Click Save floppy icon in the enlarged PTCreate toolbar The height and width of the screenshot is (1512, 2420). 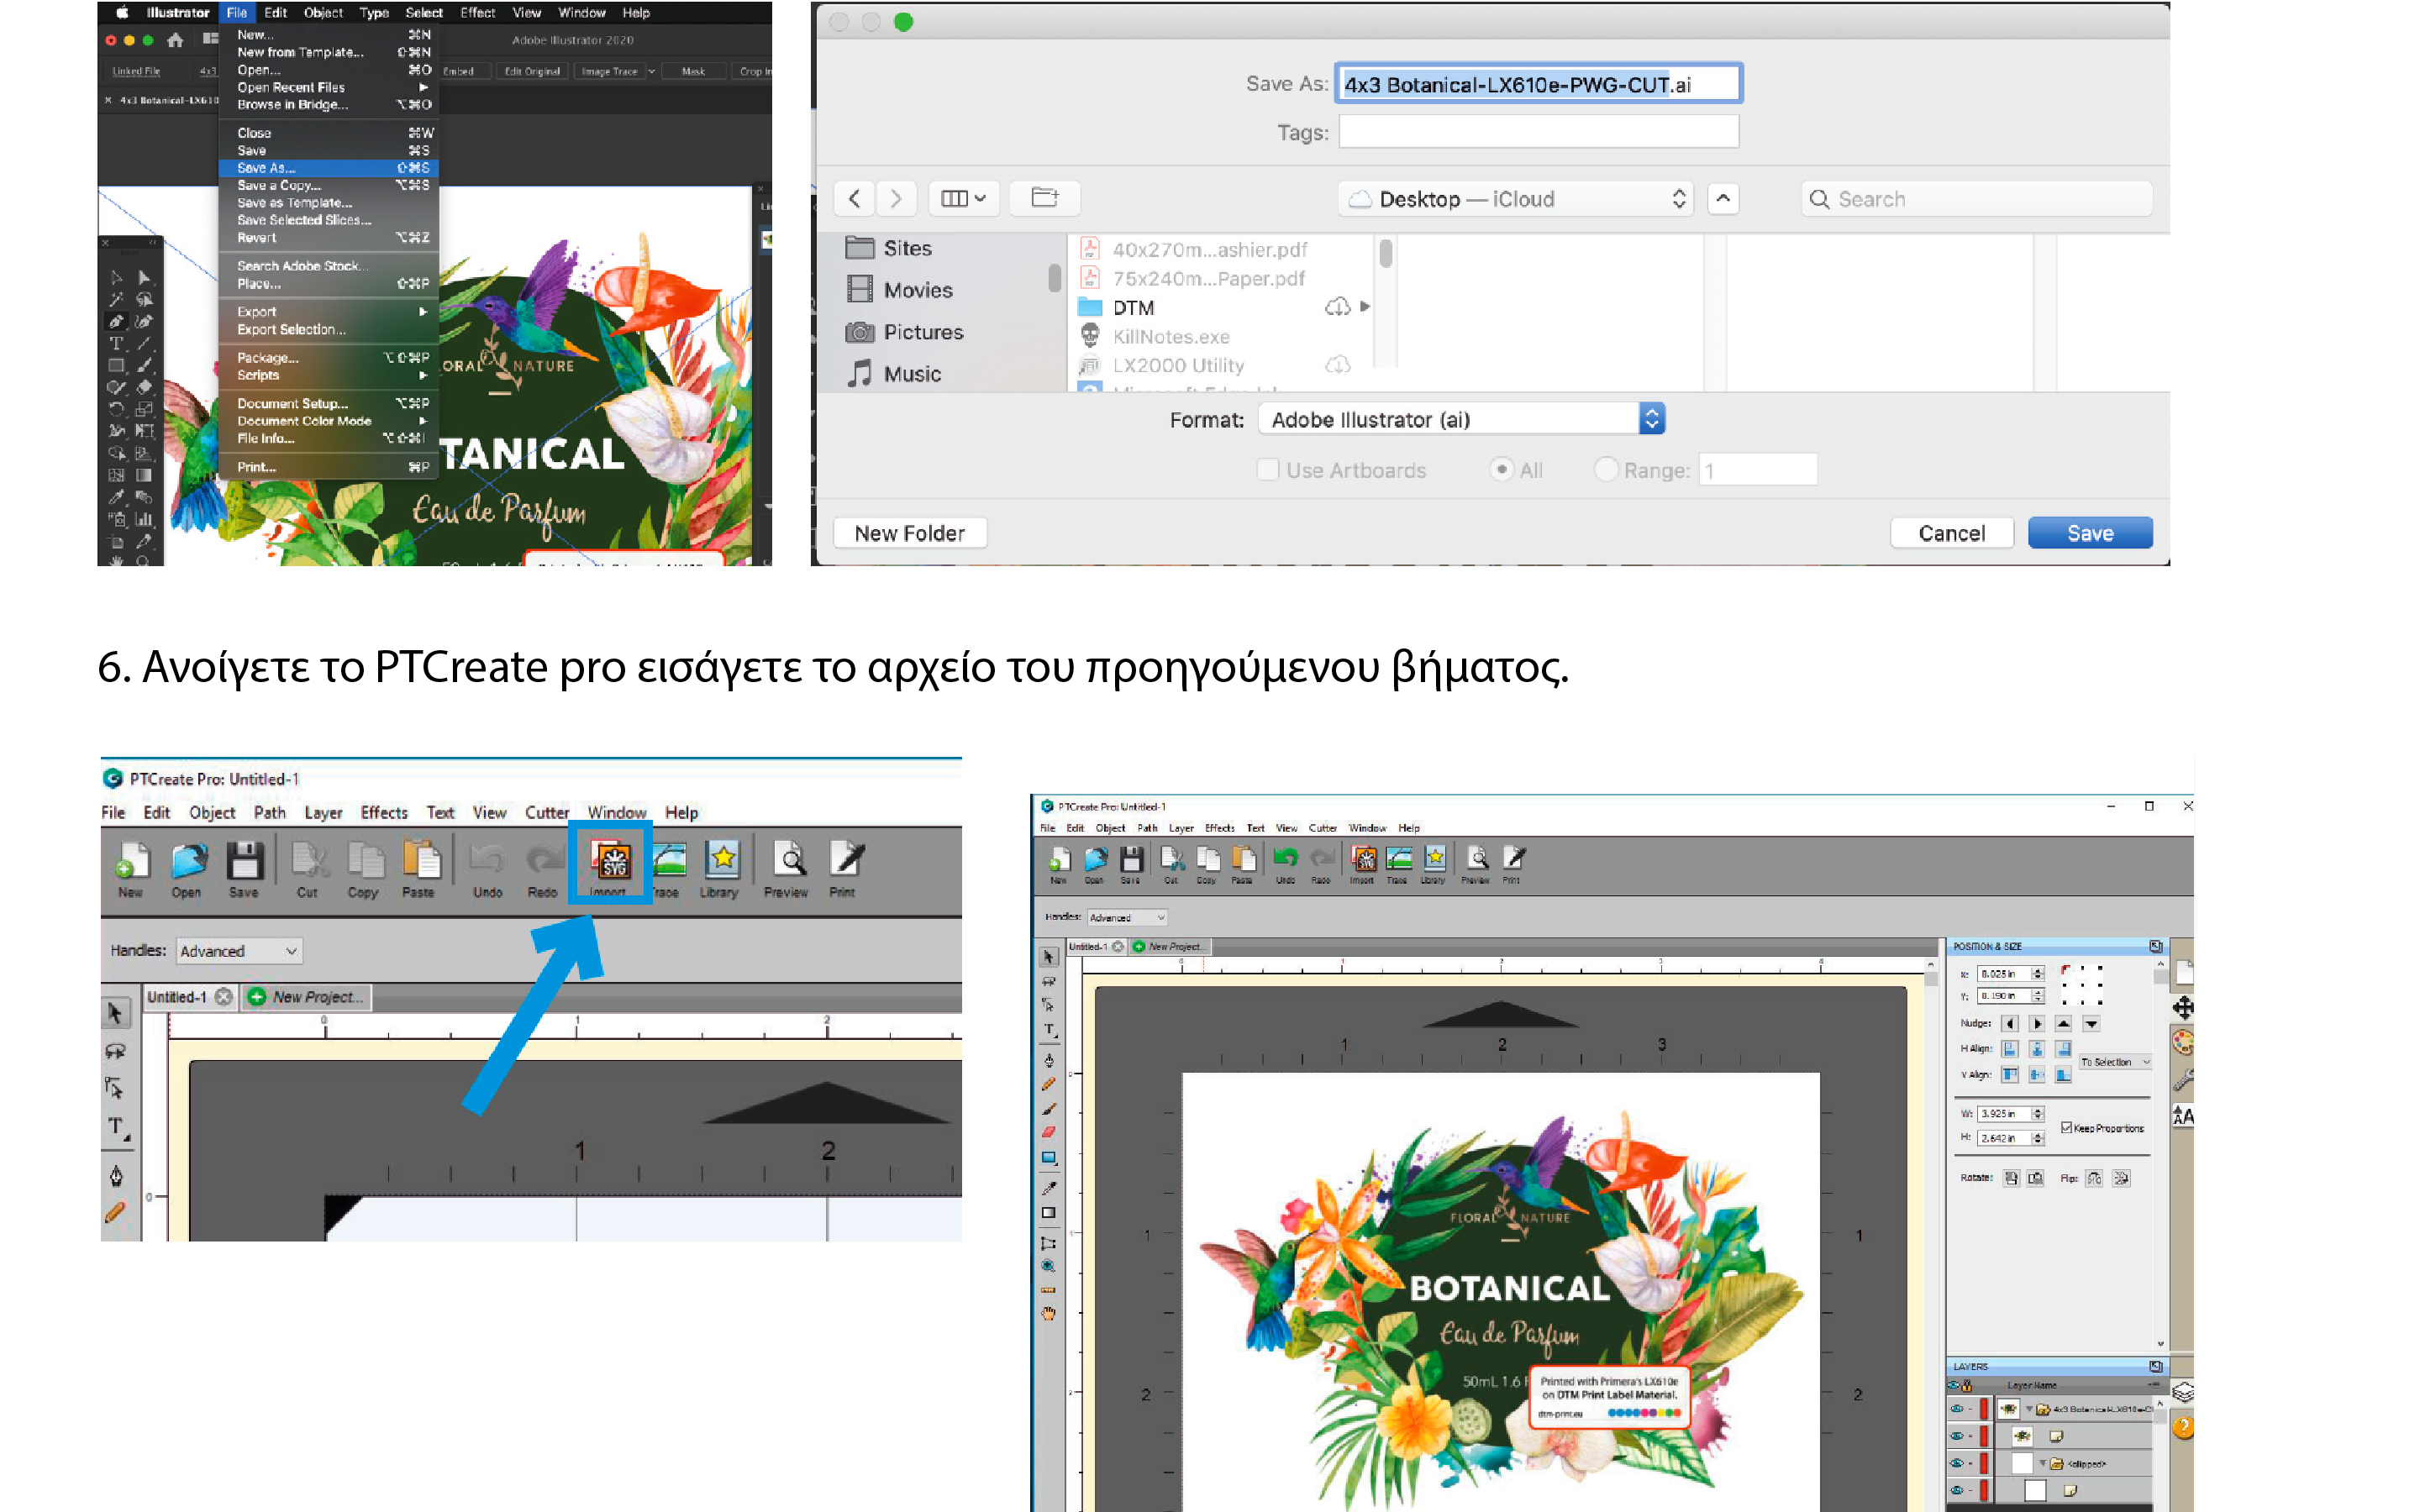point(244,860)
